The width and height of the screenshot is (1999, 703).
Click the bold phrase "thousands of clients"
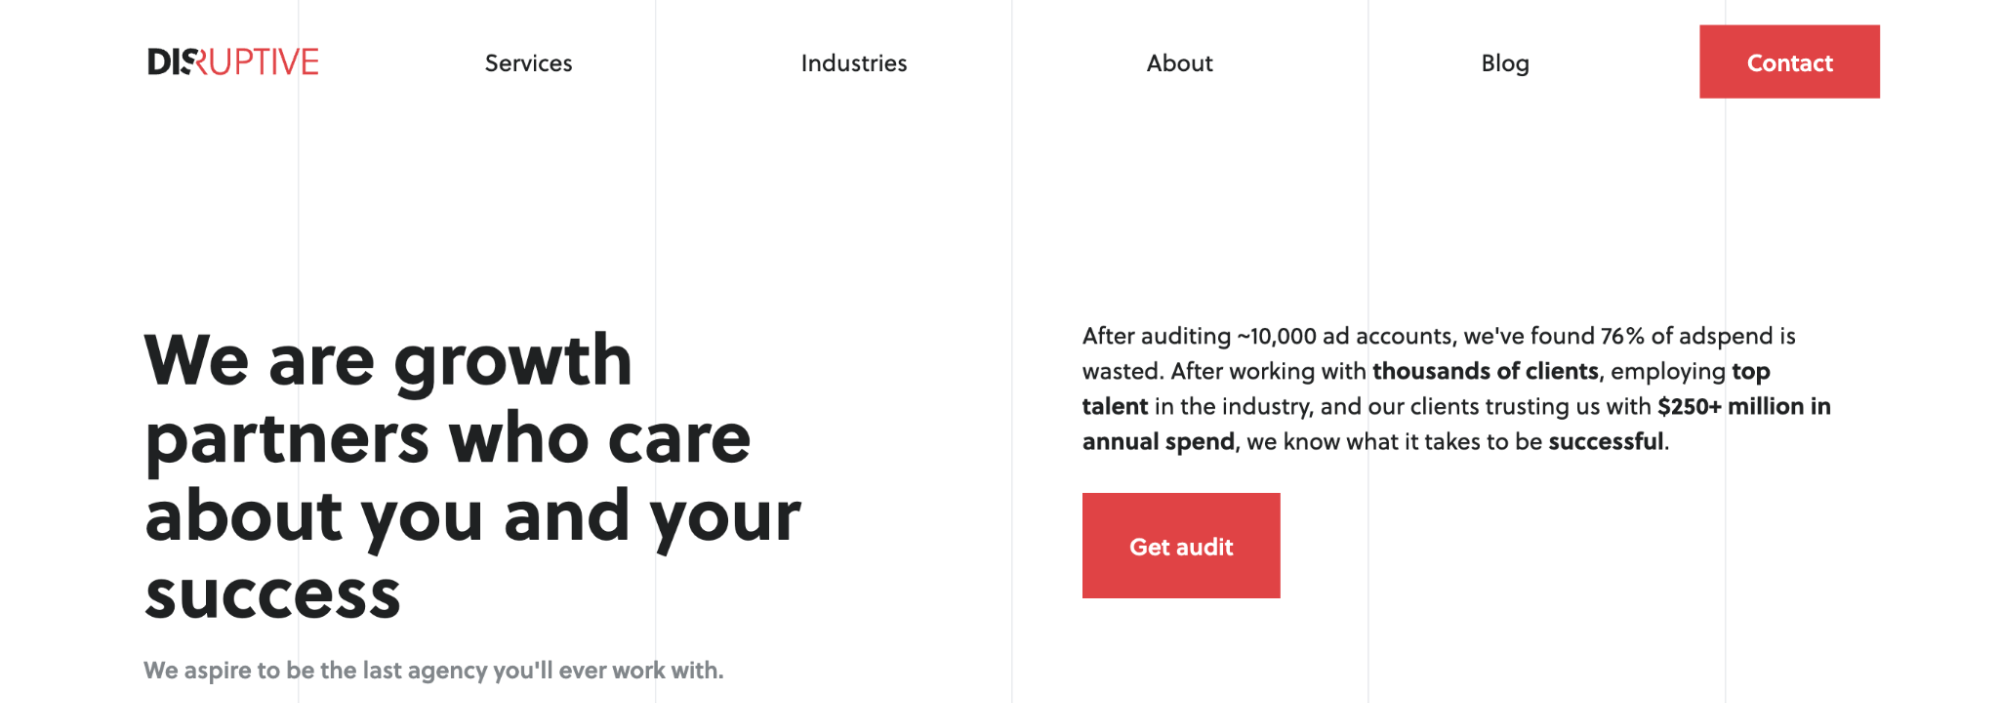coord(1485,371)
